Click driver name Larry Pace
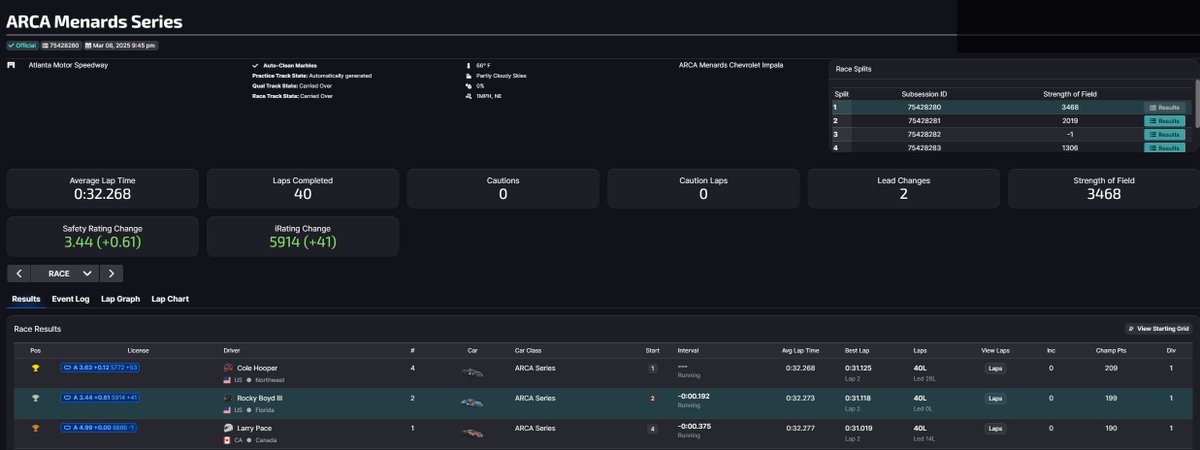1200x450 pixels. pos(254,428)
